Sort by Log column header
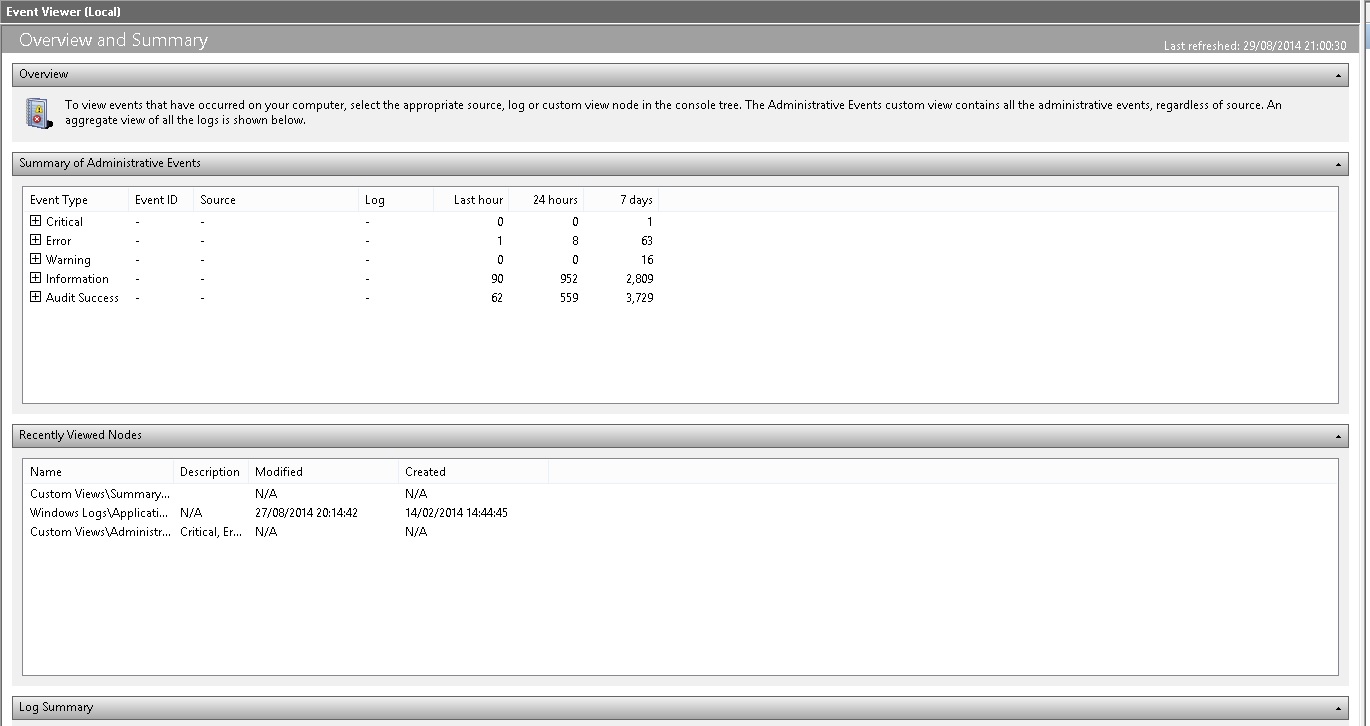Screen dimensions: 1370x726 pos(396,200)
